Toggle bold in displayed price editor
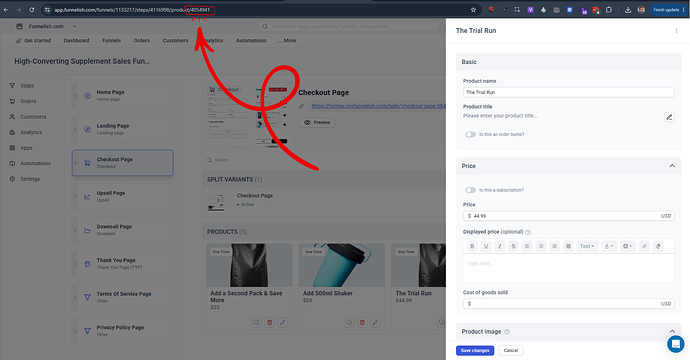Viewport: 690px width, 360px height. coord(472,246)
